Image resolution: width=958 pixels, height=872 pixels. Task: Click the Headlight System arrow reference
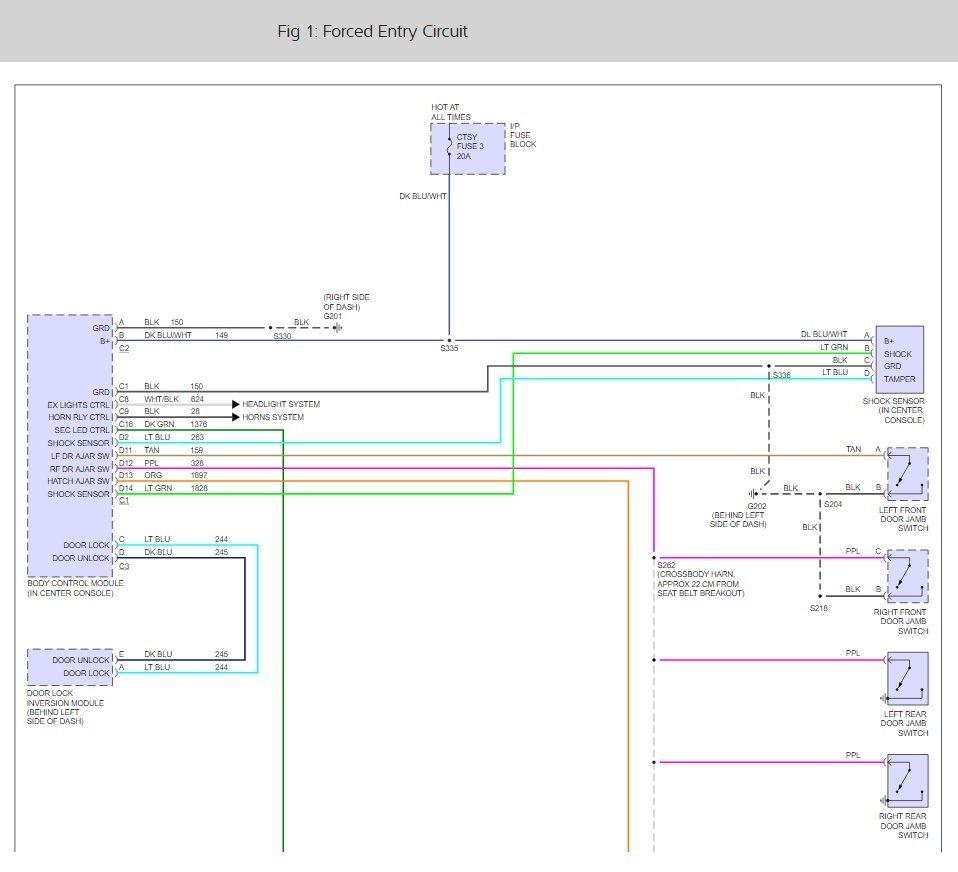[x=276, y=404]
